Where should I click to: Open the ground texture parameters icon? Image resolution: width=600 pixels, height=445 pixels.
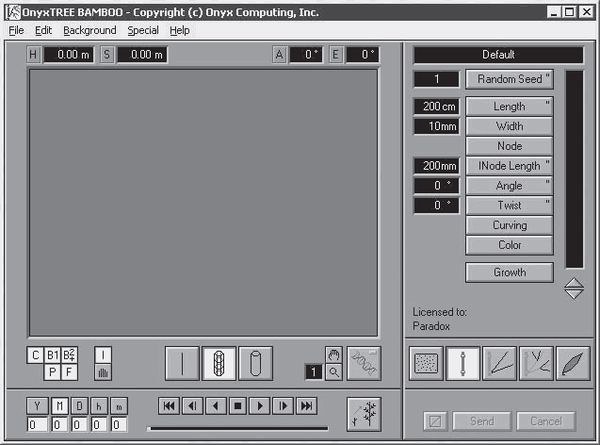coord(424,363)
